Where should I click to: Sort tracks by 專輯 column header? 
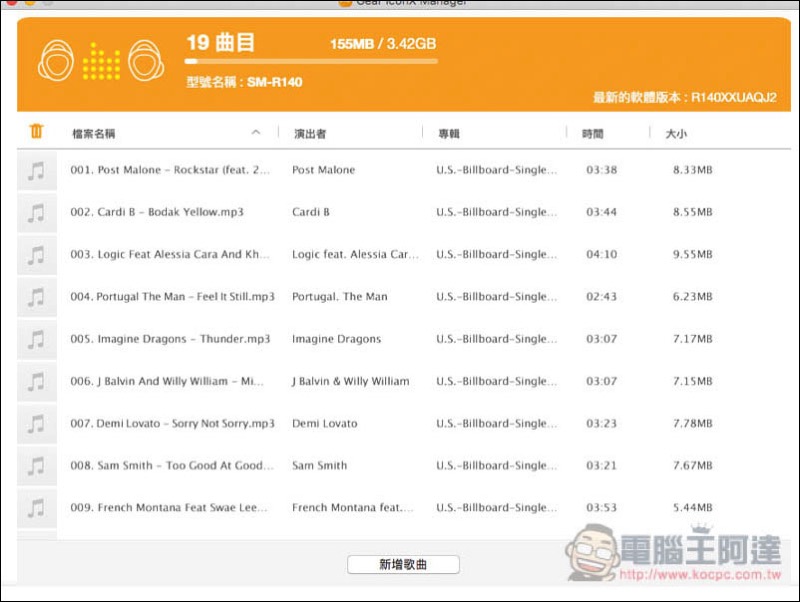tap(449, 133)
